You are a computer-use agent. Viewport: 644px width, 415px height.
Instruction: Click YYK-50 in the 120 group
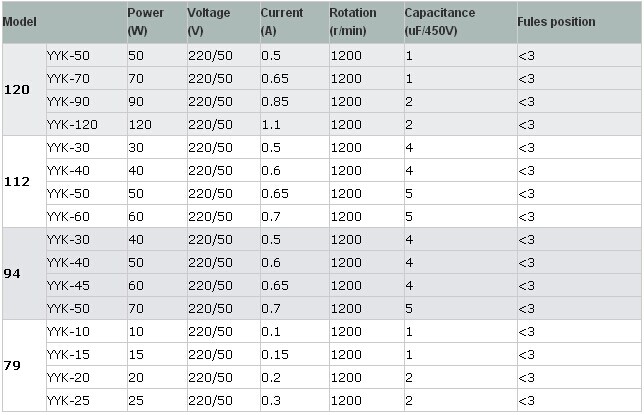[68, 55]
